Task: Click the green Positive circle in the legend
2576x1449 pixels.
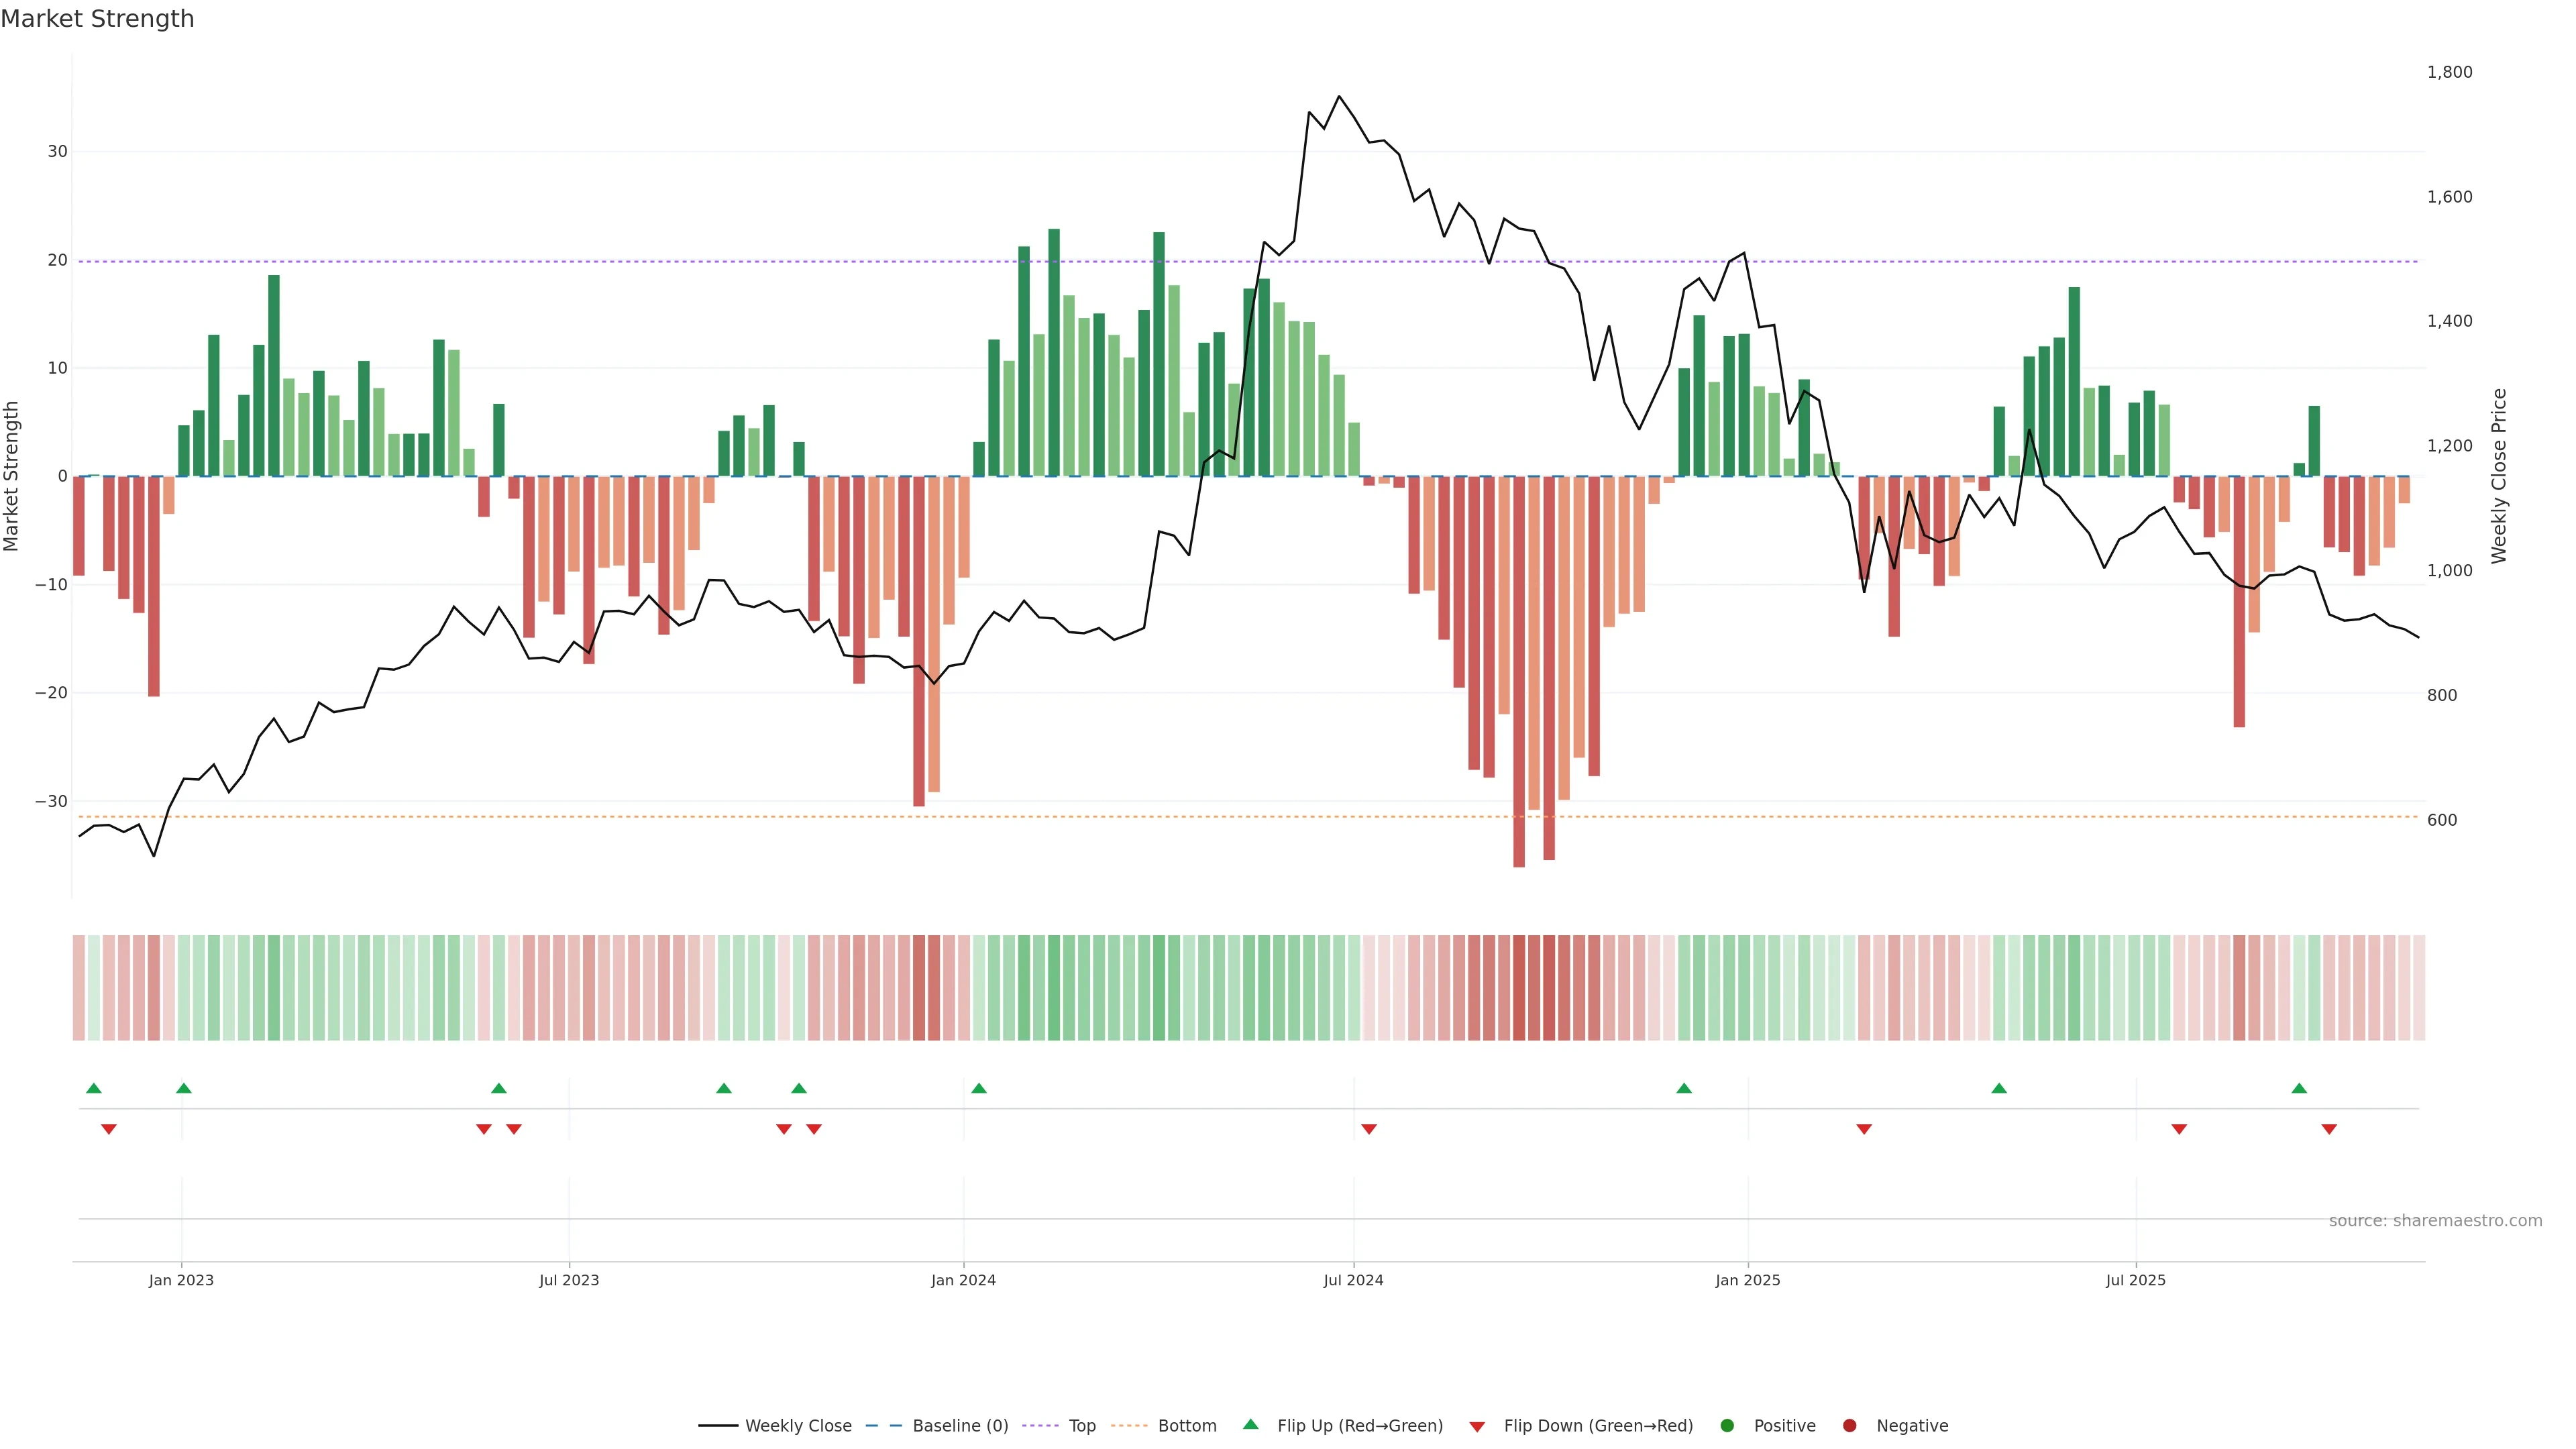Action: pos(1727,1426)
